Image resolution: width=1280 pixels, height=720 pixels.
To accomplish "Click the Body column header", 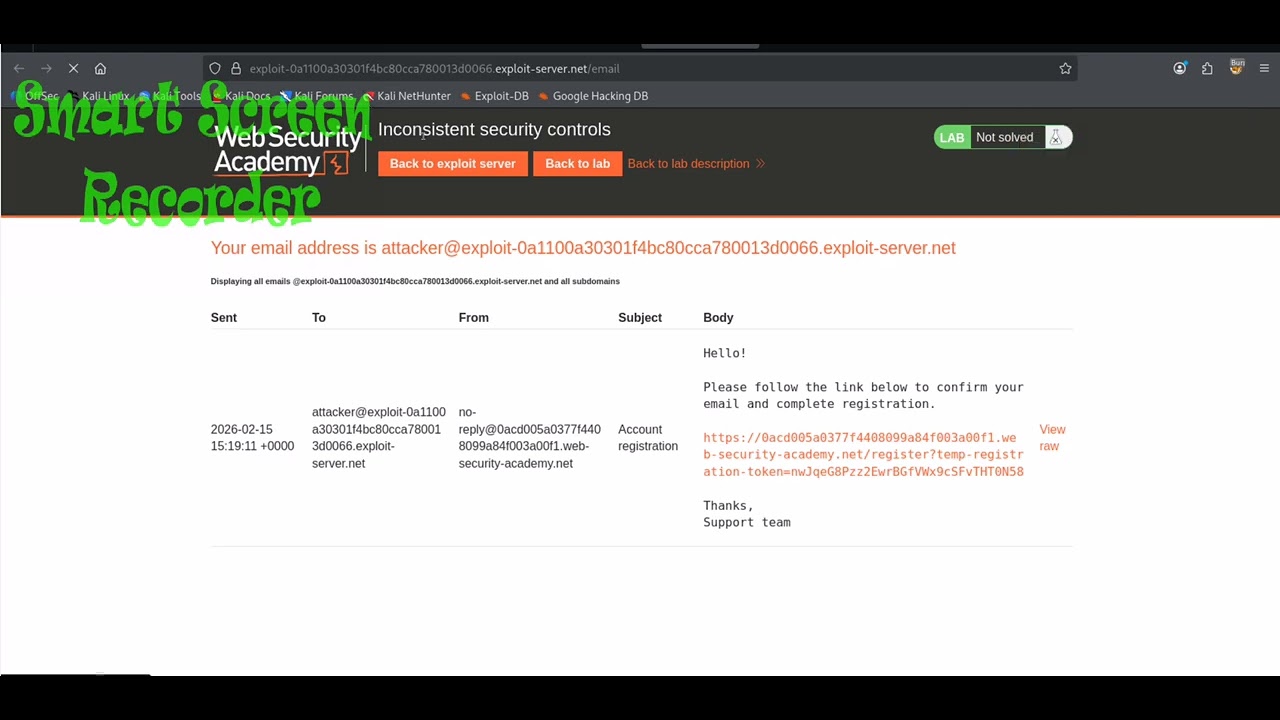I will tap(718, 318).
